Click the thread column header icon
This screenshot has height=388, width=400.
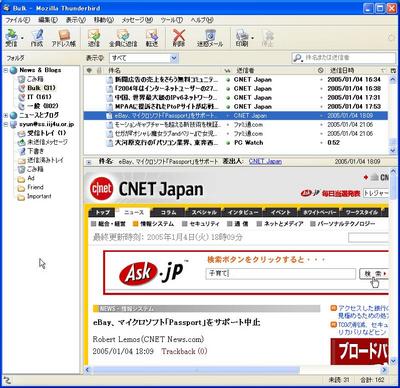(89, 70)
